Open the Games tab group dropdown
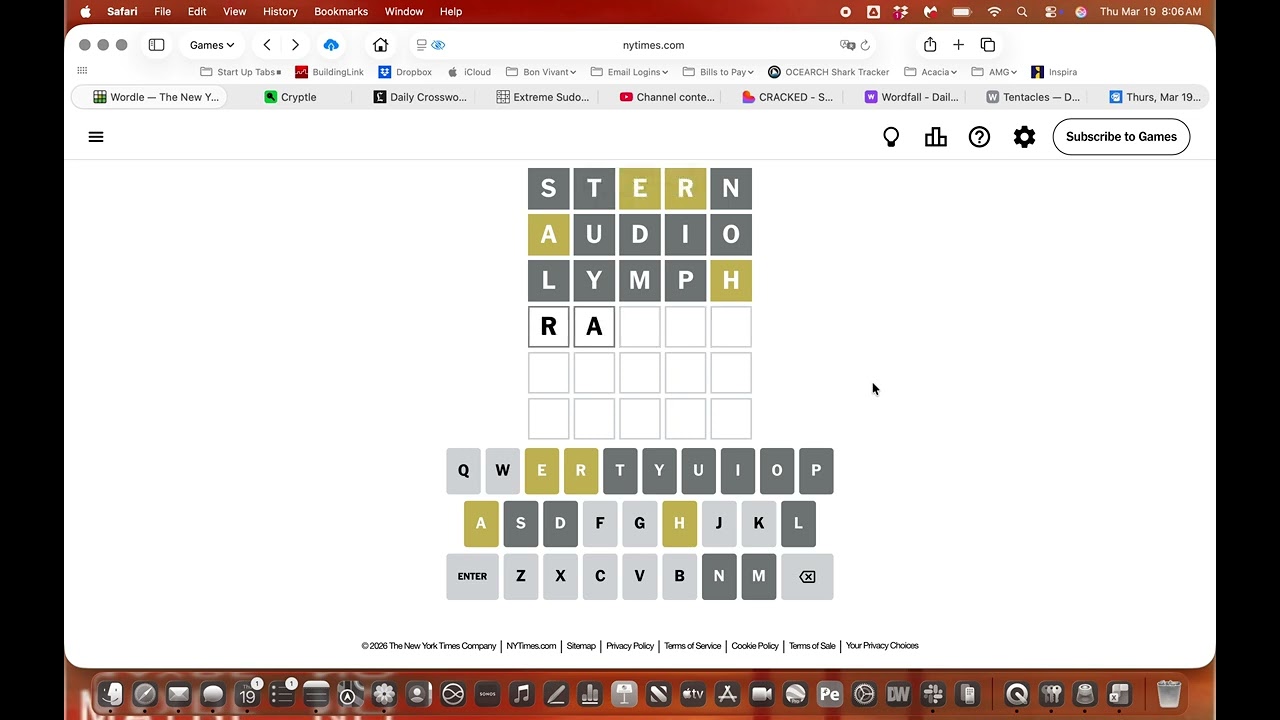Viewport: 1280px width, 720px height. (212, 45)
